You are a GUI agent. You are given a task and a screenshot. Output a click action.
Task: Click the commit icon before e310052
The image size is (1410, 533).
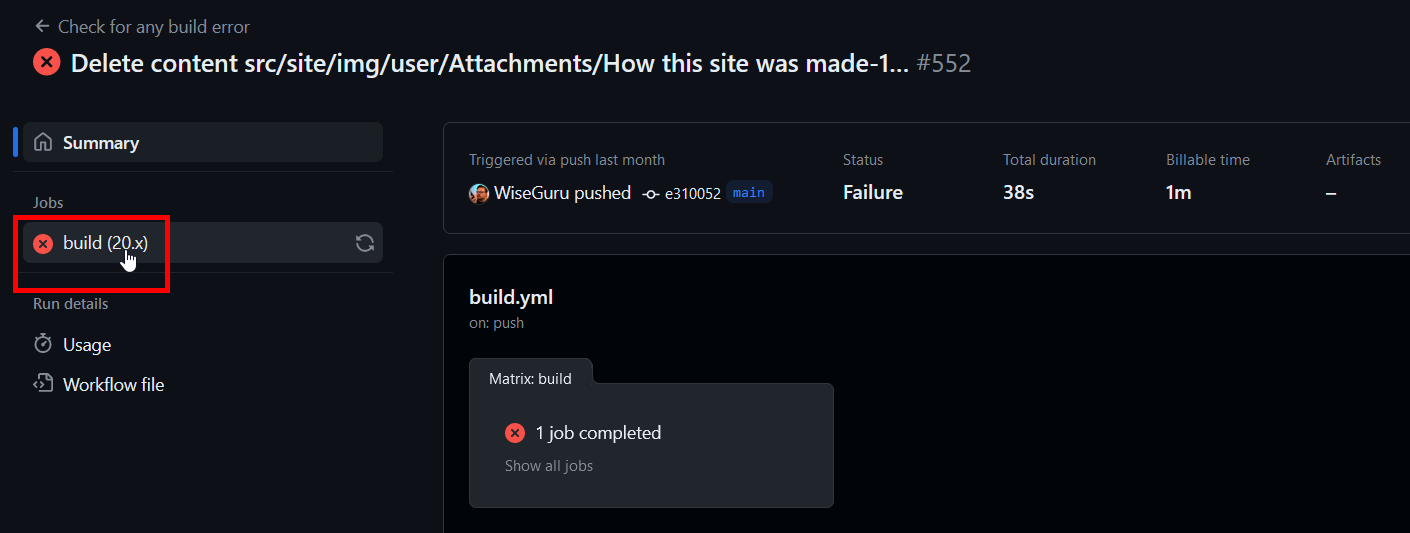click(650, 194)
